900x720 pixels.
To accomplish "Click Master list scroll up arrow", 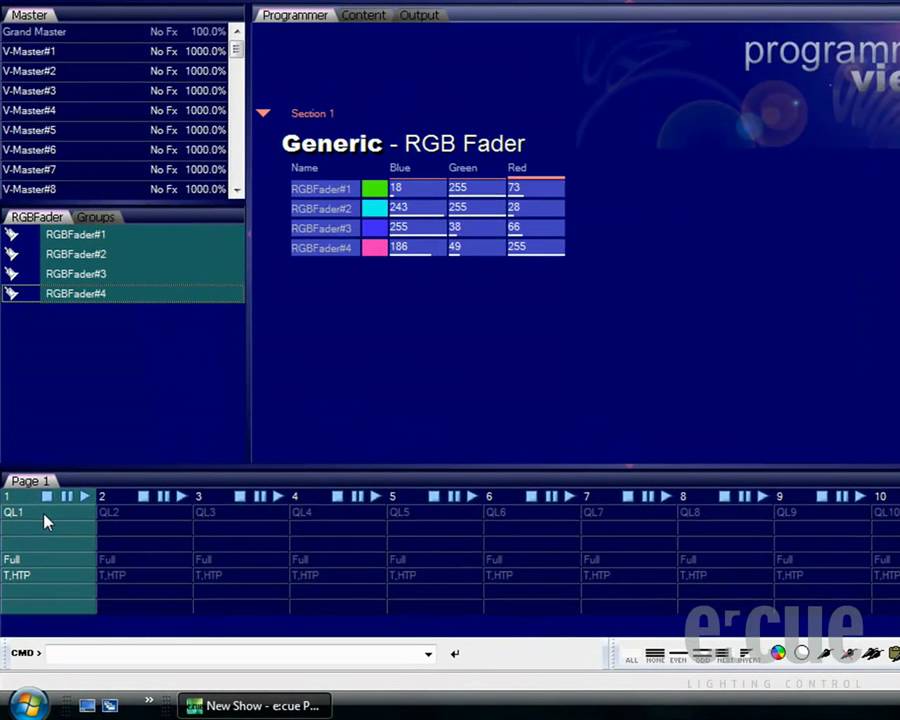I will pyautogui.click(x=236, y=31).
